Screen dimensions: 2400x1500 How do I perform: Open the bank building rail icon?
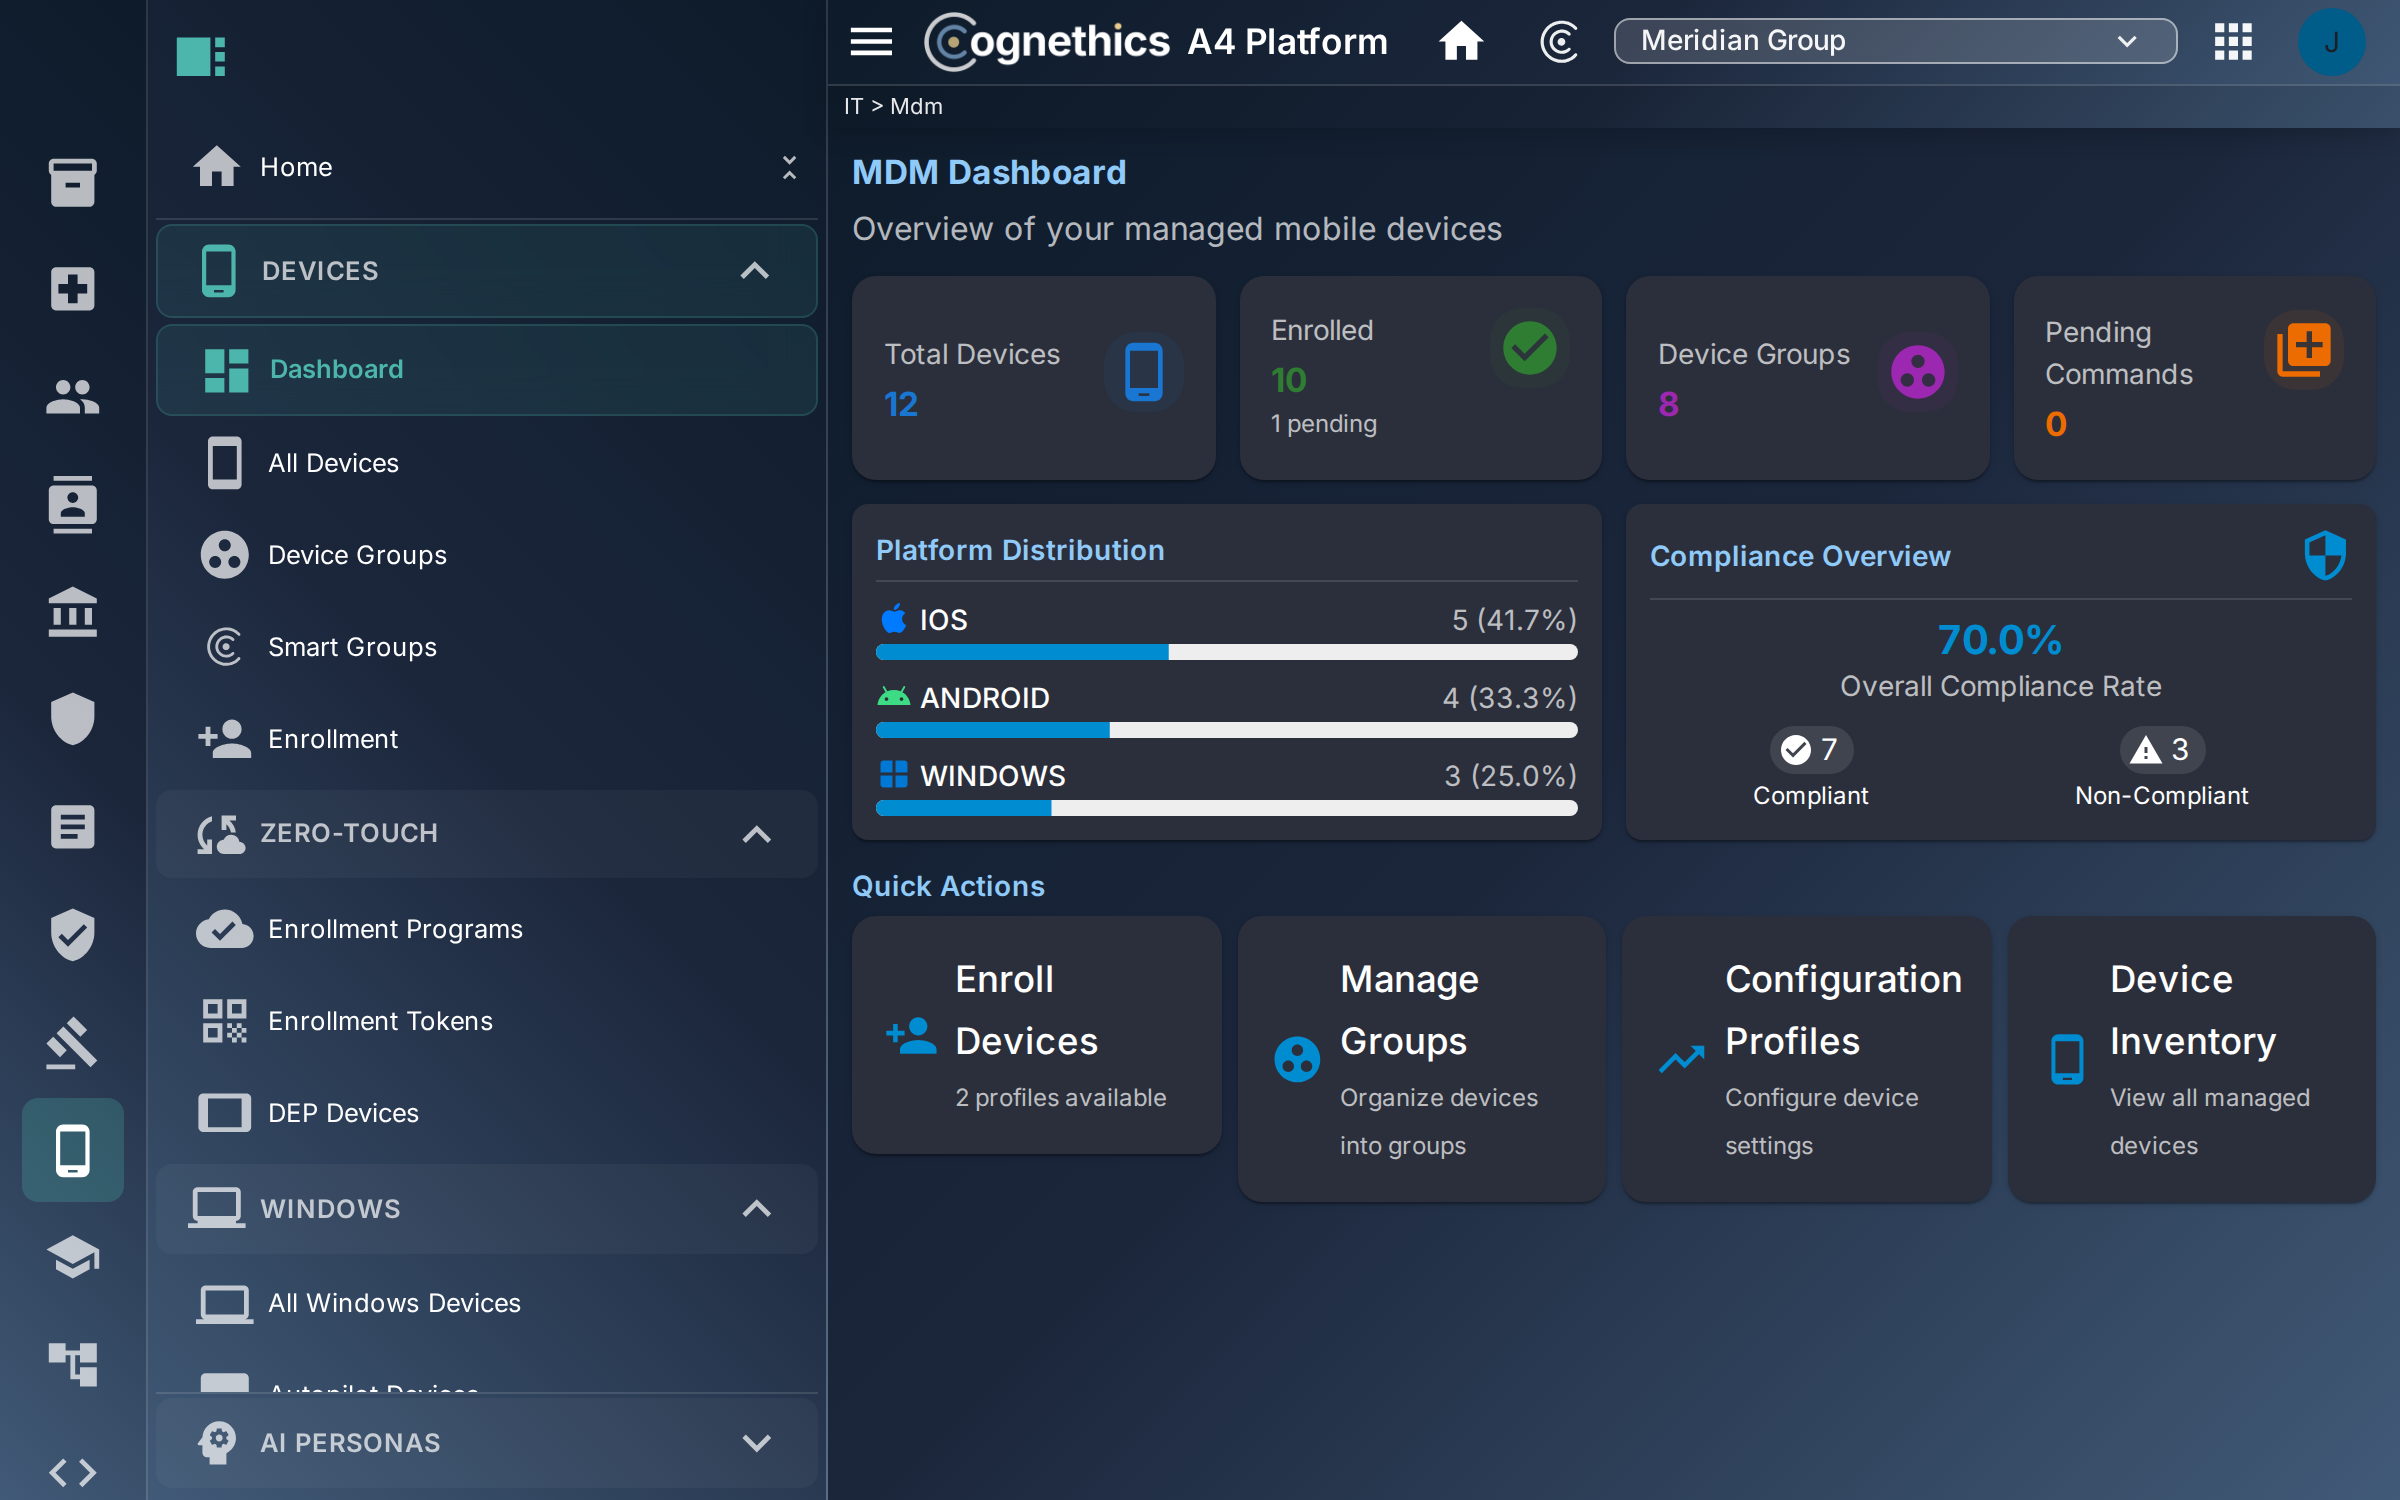pyautogui.click(x=72, y=611)
